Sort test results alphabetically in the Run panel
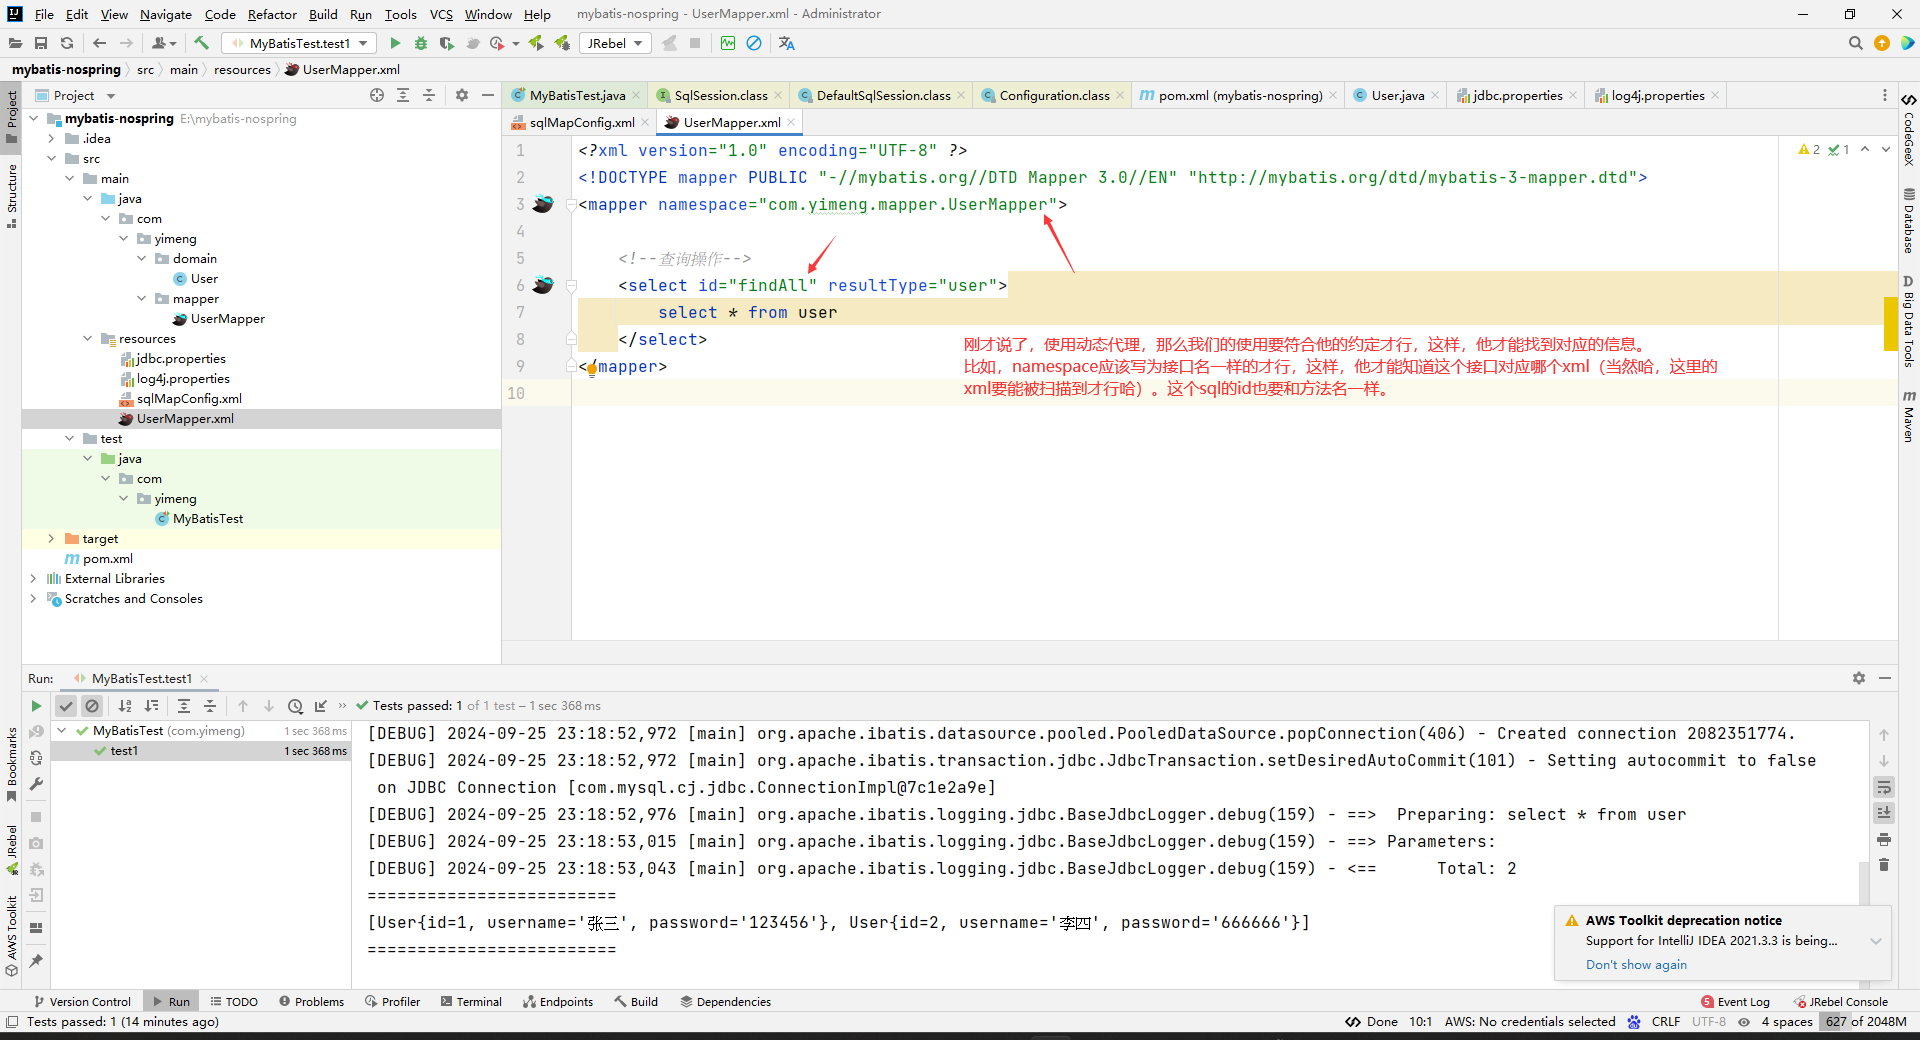 [125, 706]
